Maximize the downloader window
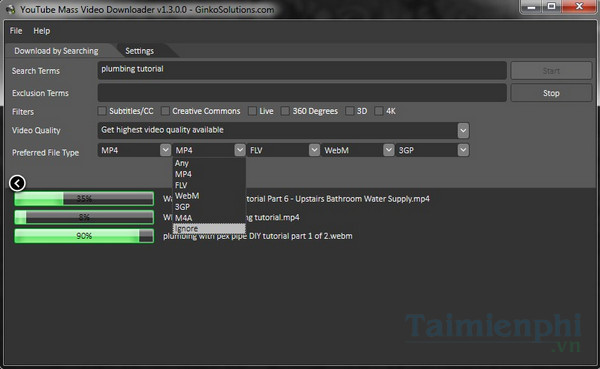The width and height of the screenshot is (600, 369). (552, 7)
